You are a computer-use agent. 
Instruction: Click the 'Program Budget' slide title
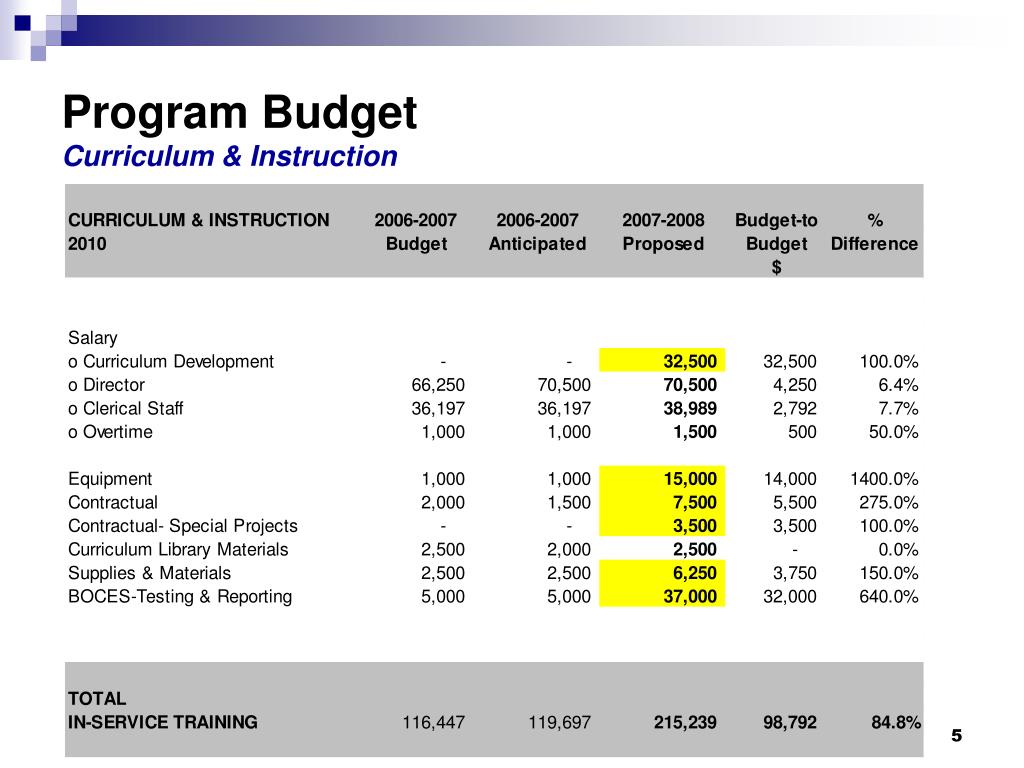point(240,114)
